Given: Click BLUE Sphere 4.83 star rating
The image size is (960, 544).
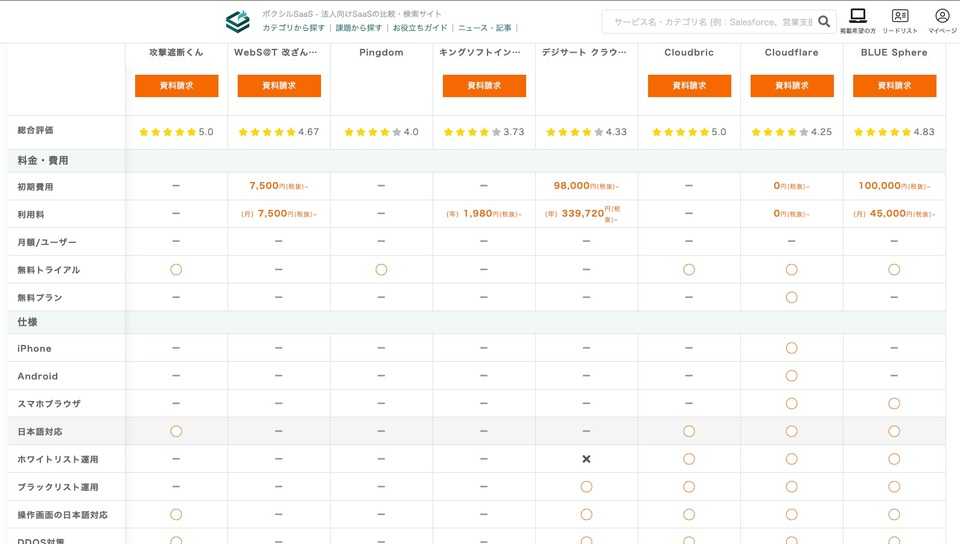Looking at the screenshot, I should [x=894, y=132].
